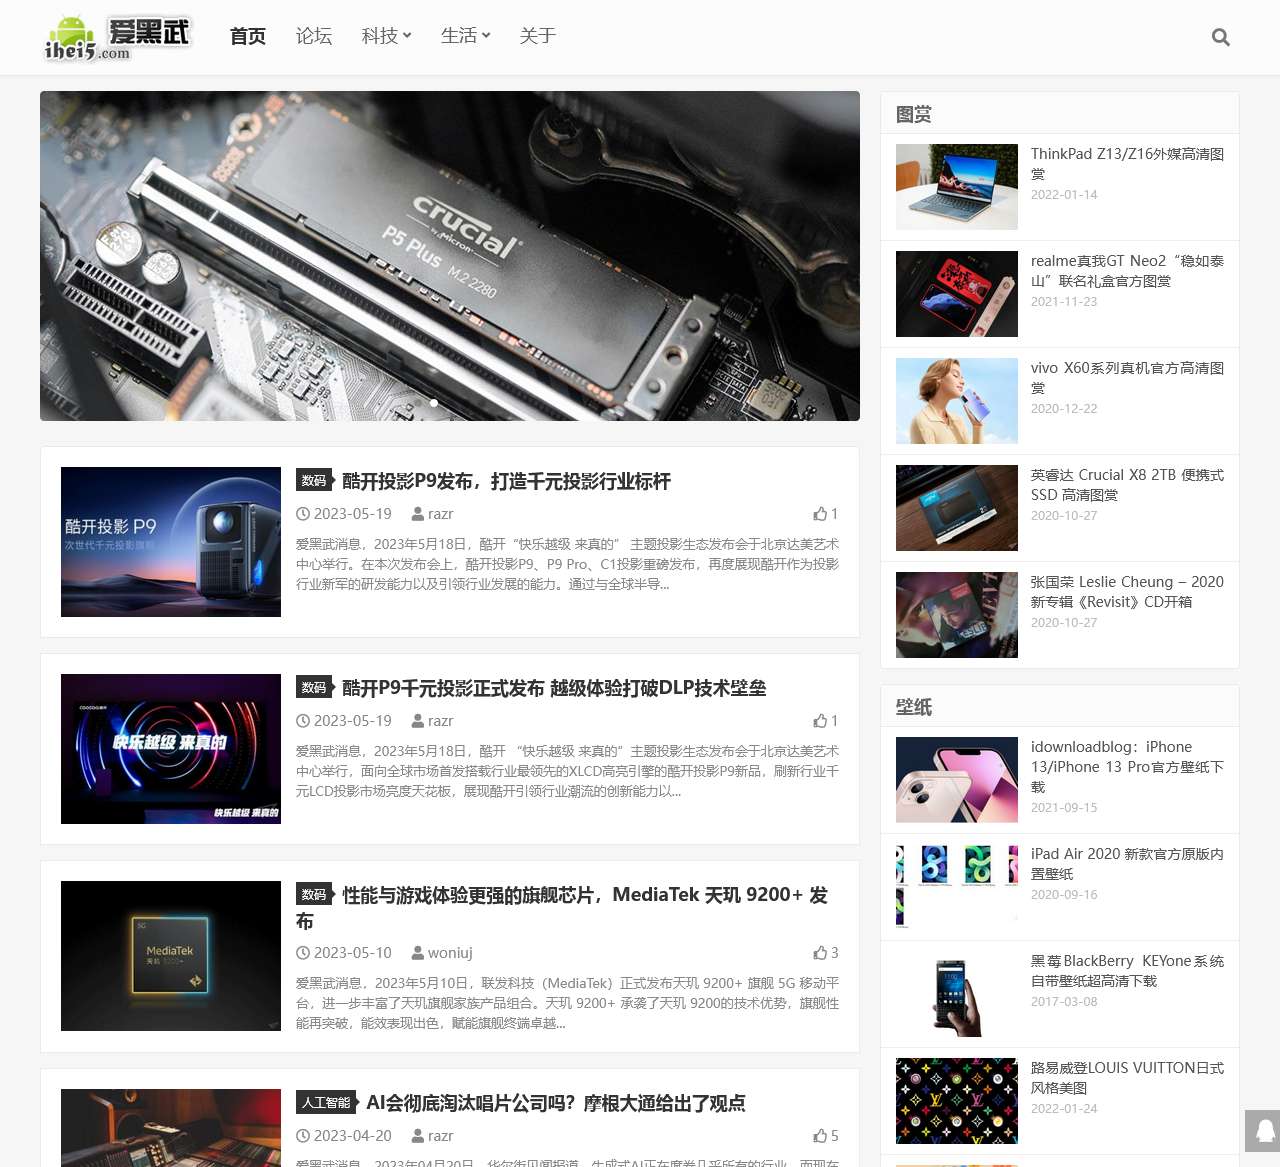Open 黑莓BlackBerry KEYone系统自带壁纸 link
This screenshot has width=1280, height=1167.
tap(1127, 971)
